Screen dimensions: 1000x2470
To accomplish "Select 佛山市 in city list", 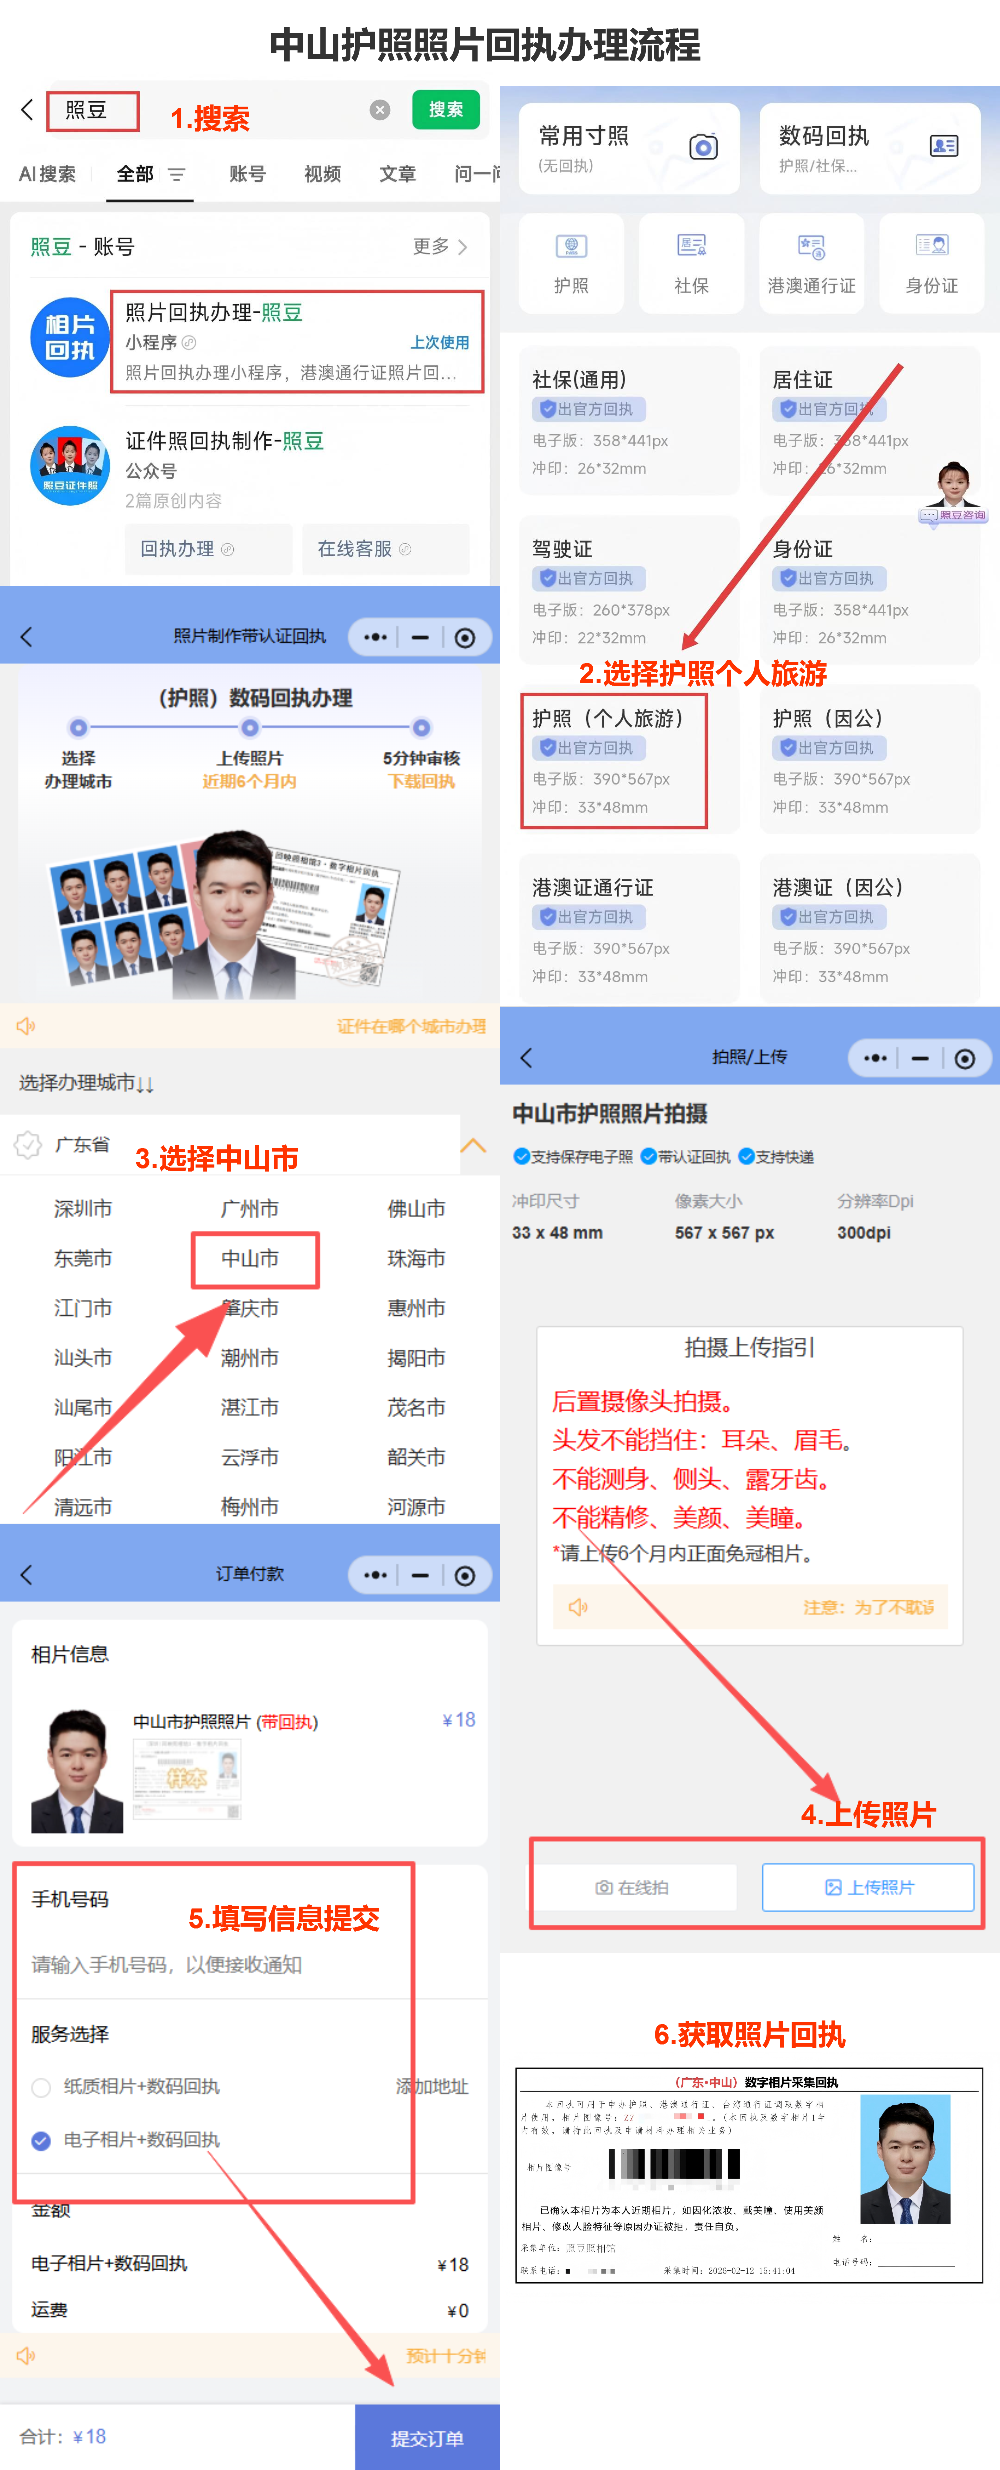I will [416, 1209].
